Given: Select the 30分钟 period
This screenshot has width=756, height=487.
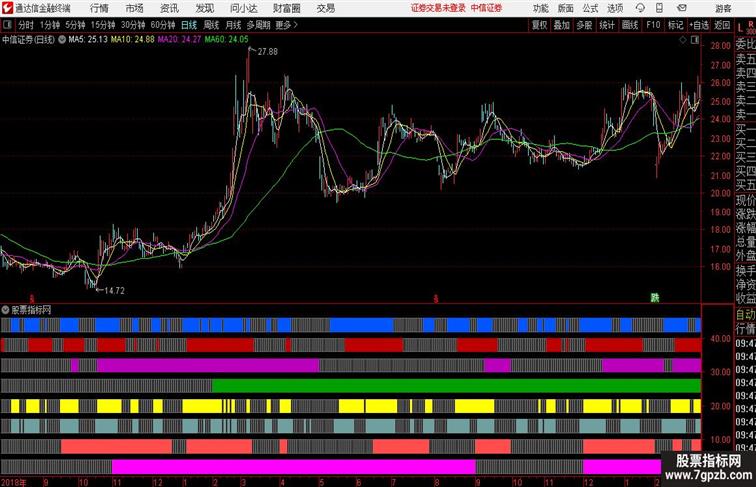Looking at the screenshot, I should (133, 25).
